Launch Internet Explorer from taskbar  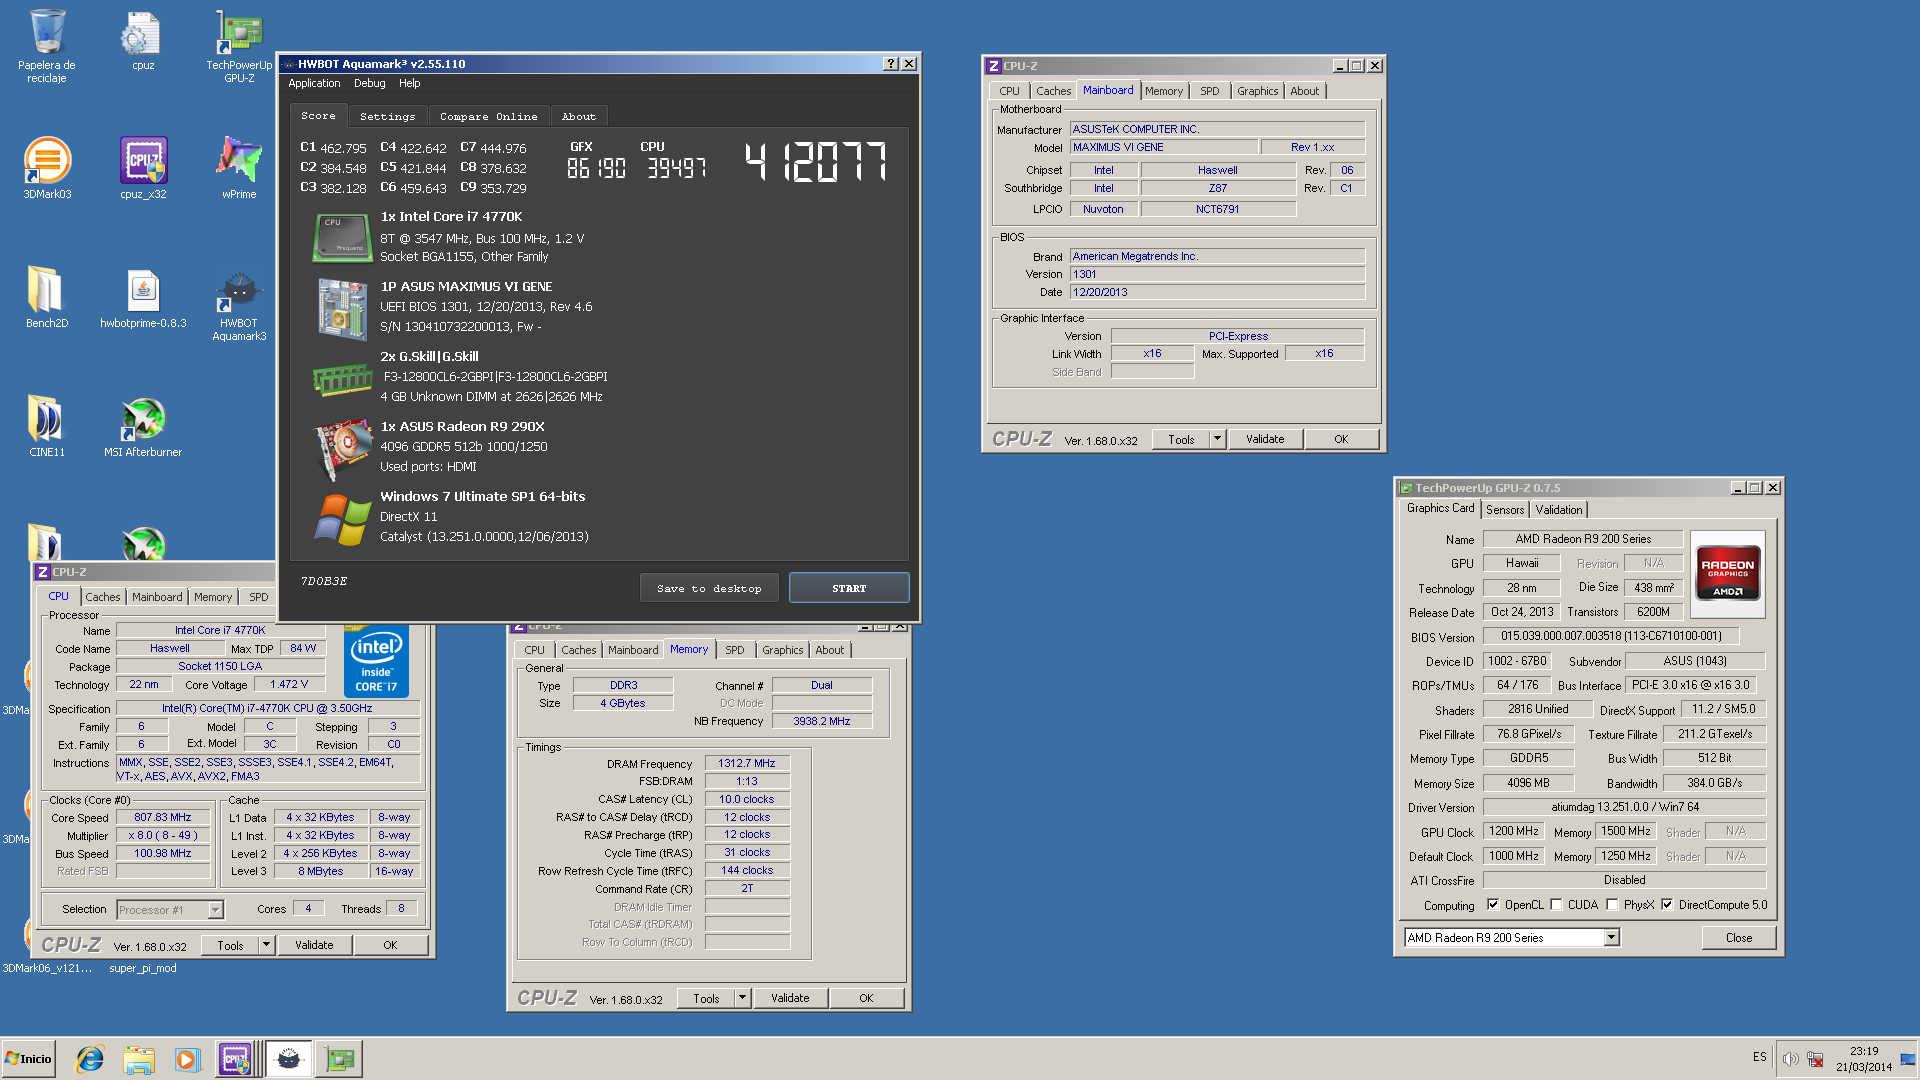90,1059
